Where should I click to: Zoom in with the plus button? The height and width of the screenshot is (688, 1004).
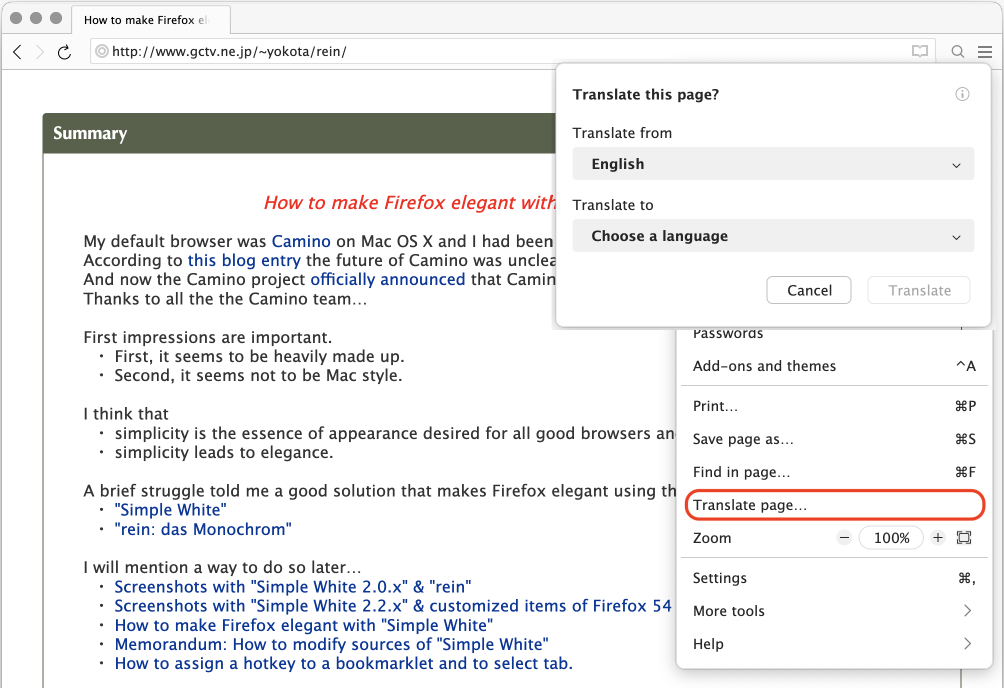[x=937, y=538]
